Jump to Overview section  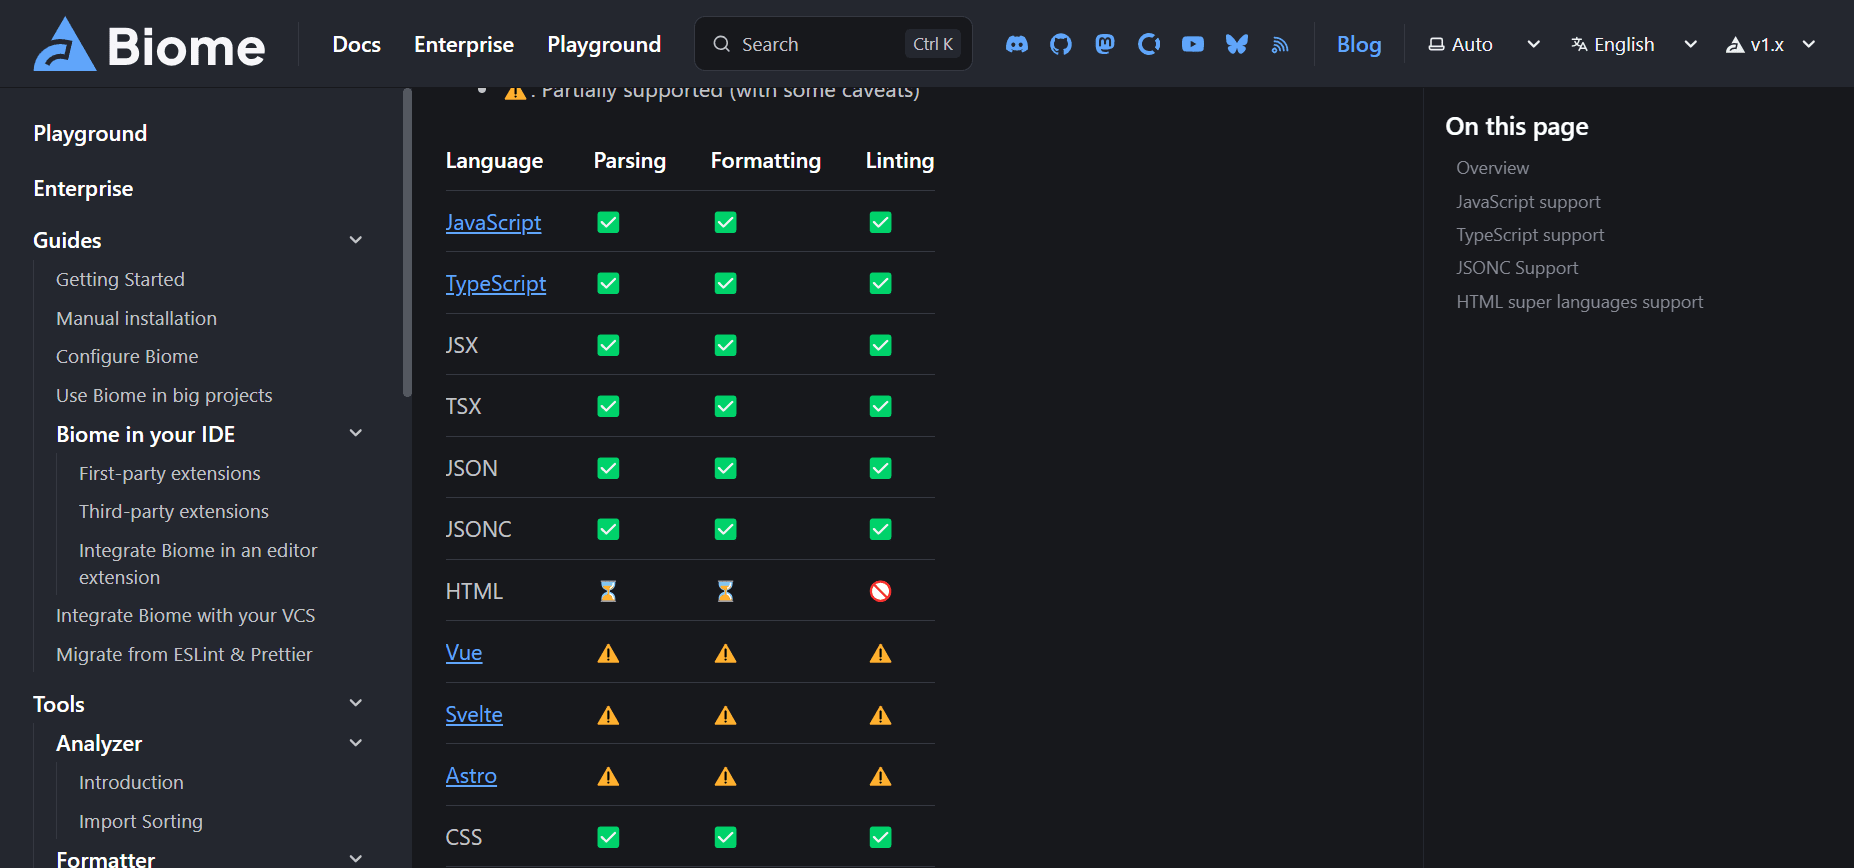(1492, 168)
